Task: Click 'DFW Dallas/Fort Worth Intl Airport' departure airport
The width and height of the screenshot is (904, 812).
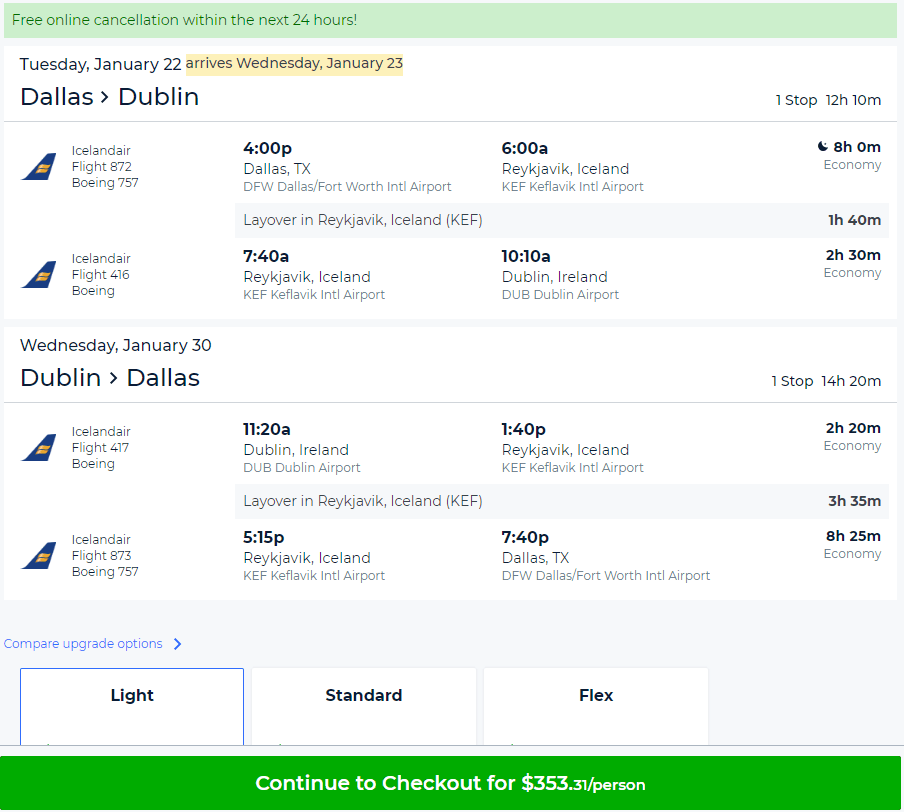Action: pos(347,187)
